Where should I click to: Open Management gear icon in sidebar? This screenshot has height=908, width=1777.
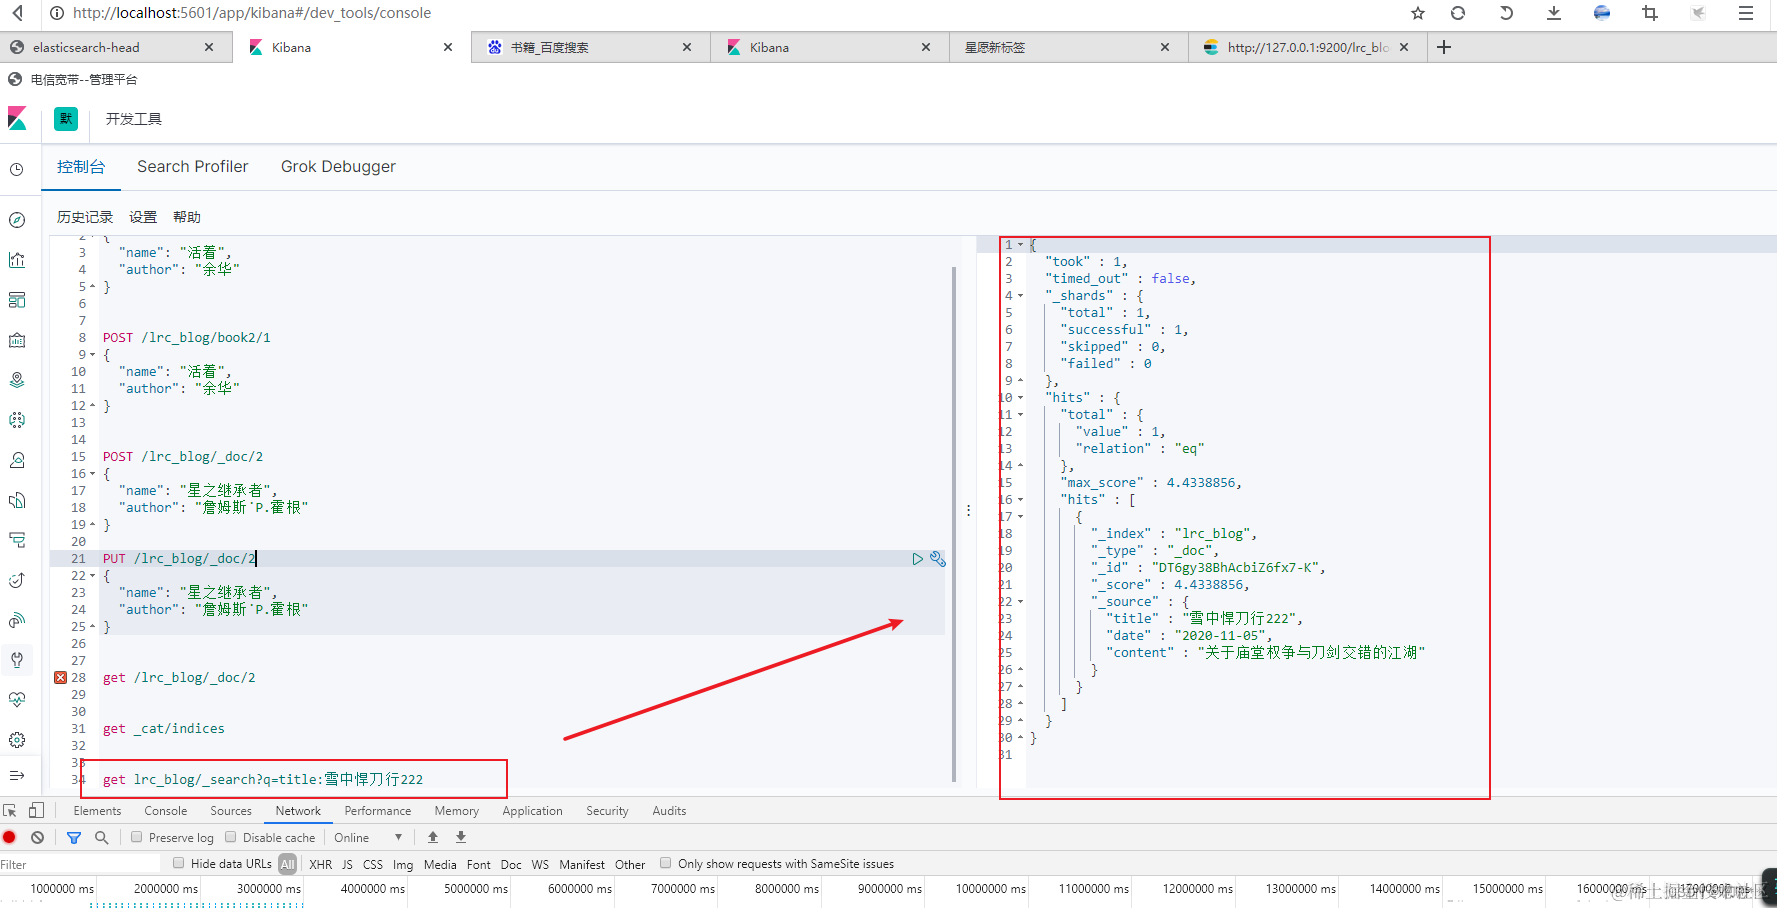(17, 740)
